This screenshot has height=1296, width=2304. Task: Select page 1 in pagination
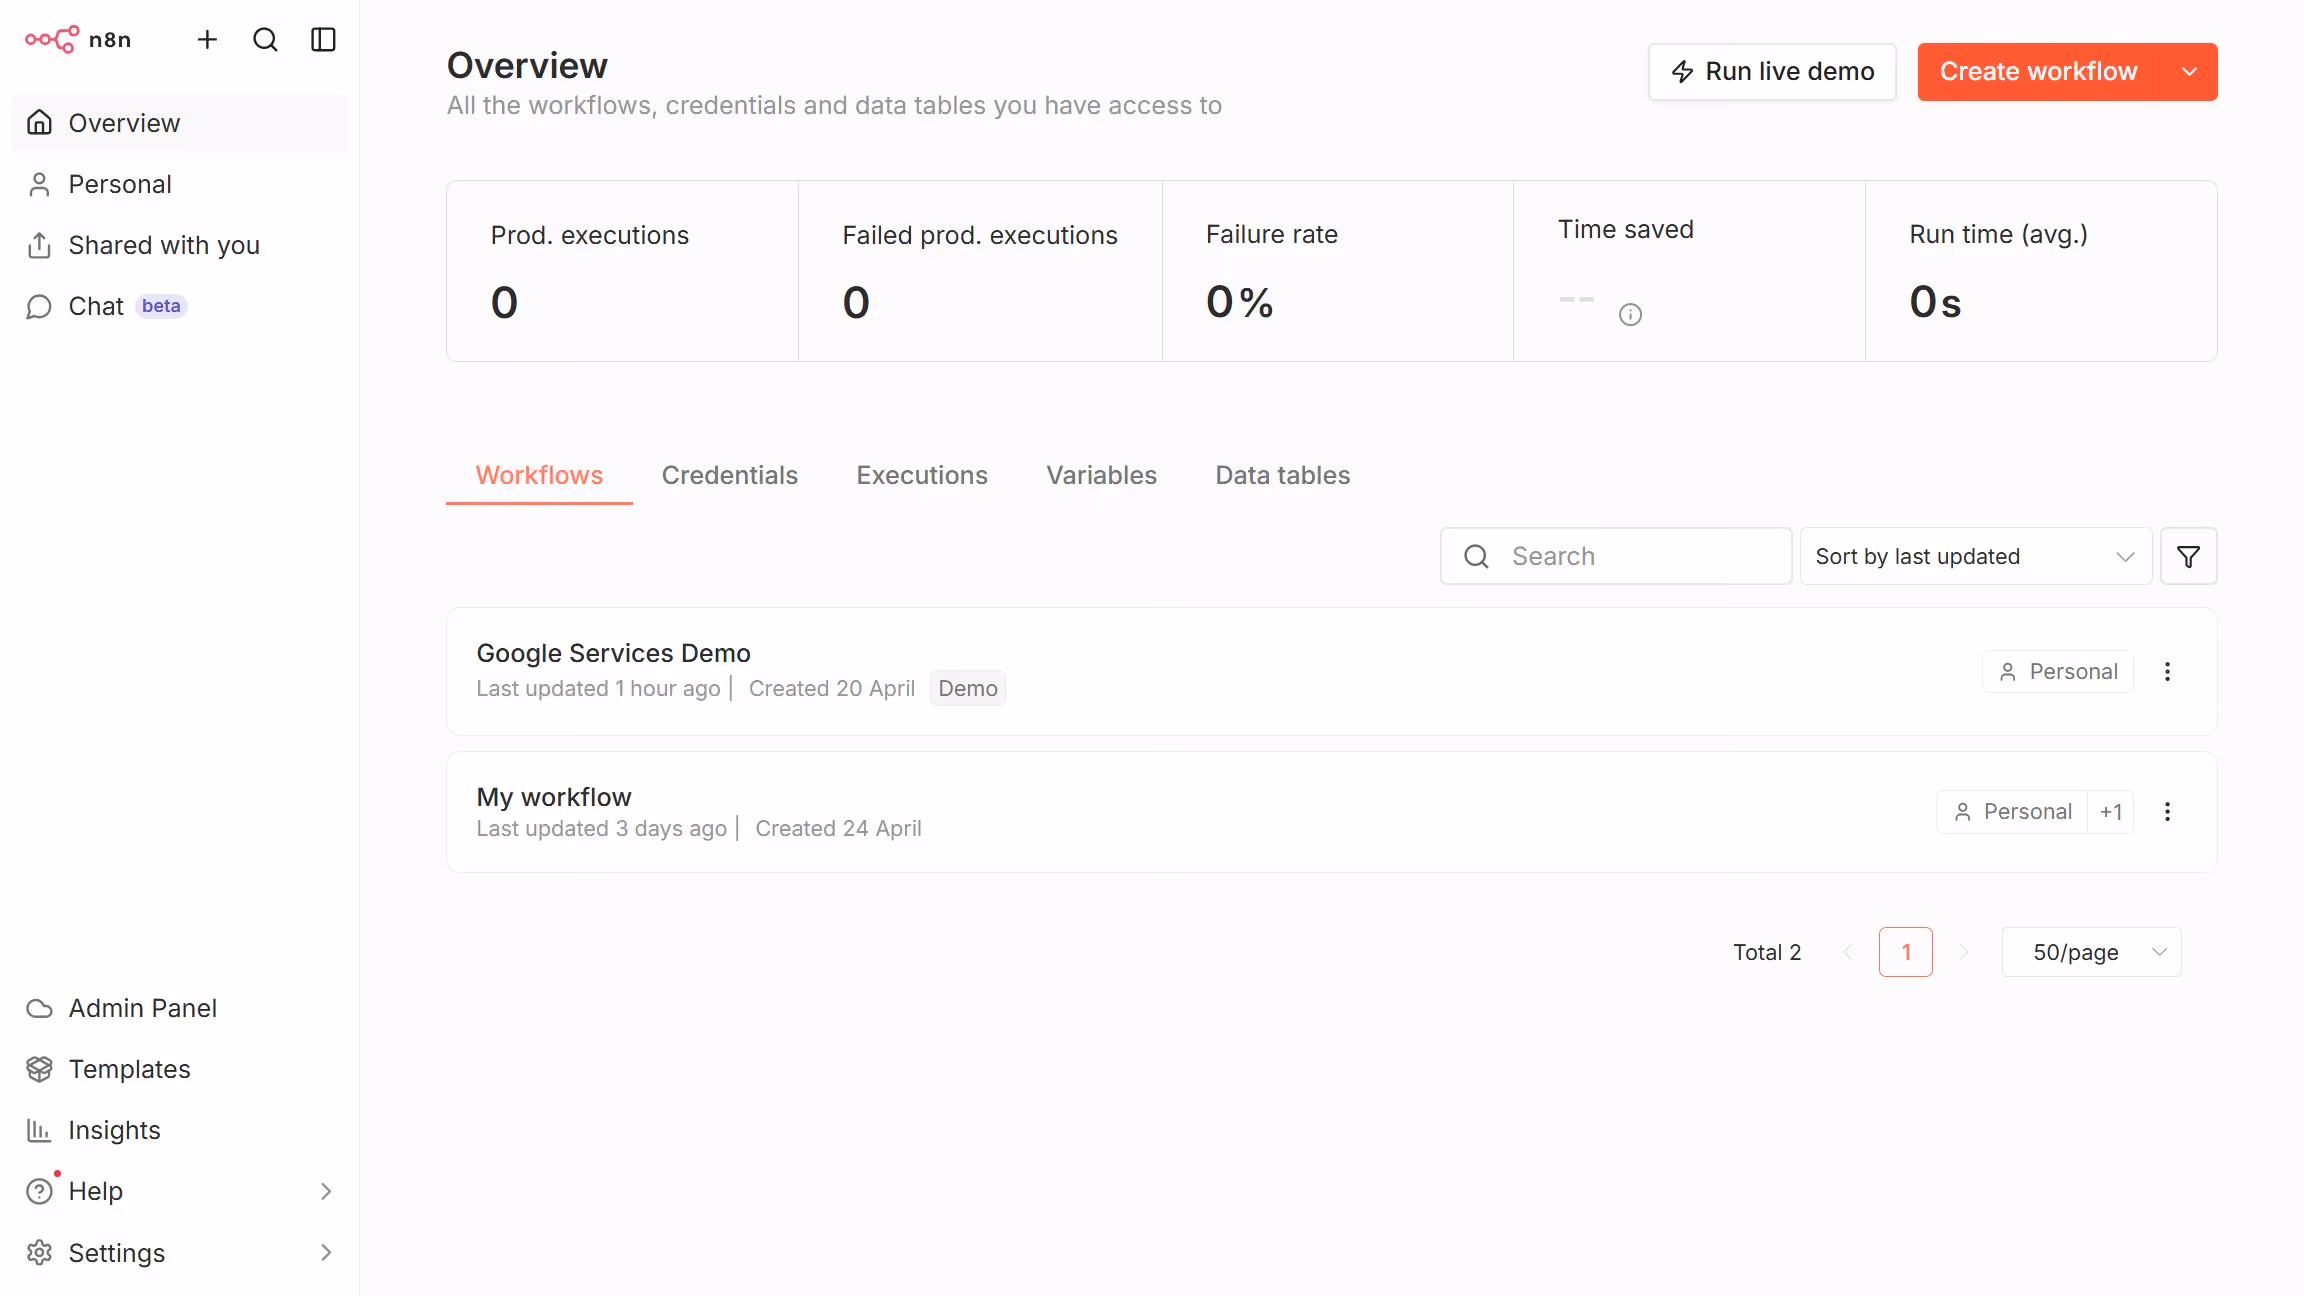(x=1906, y=952)
